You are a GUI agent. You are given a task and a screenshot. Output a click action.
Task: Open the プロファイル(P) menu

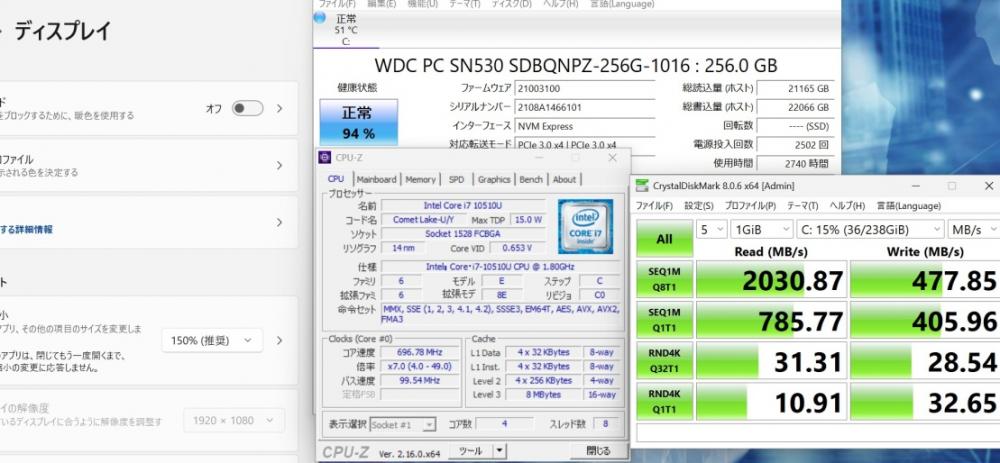click(x=750, y=206)
